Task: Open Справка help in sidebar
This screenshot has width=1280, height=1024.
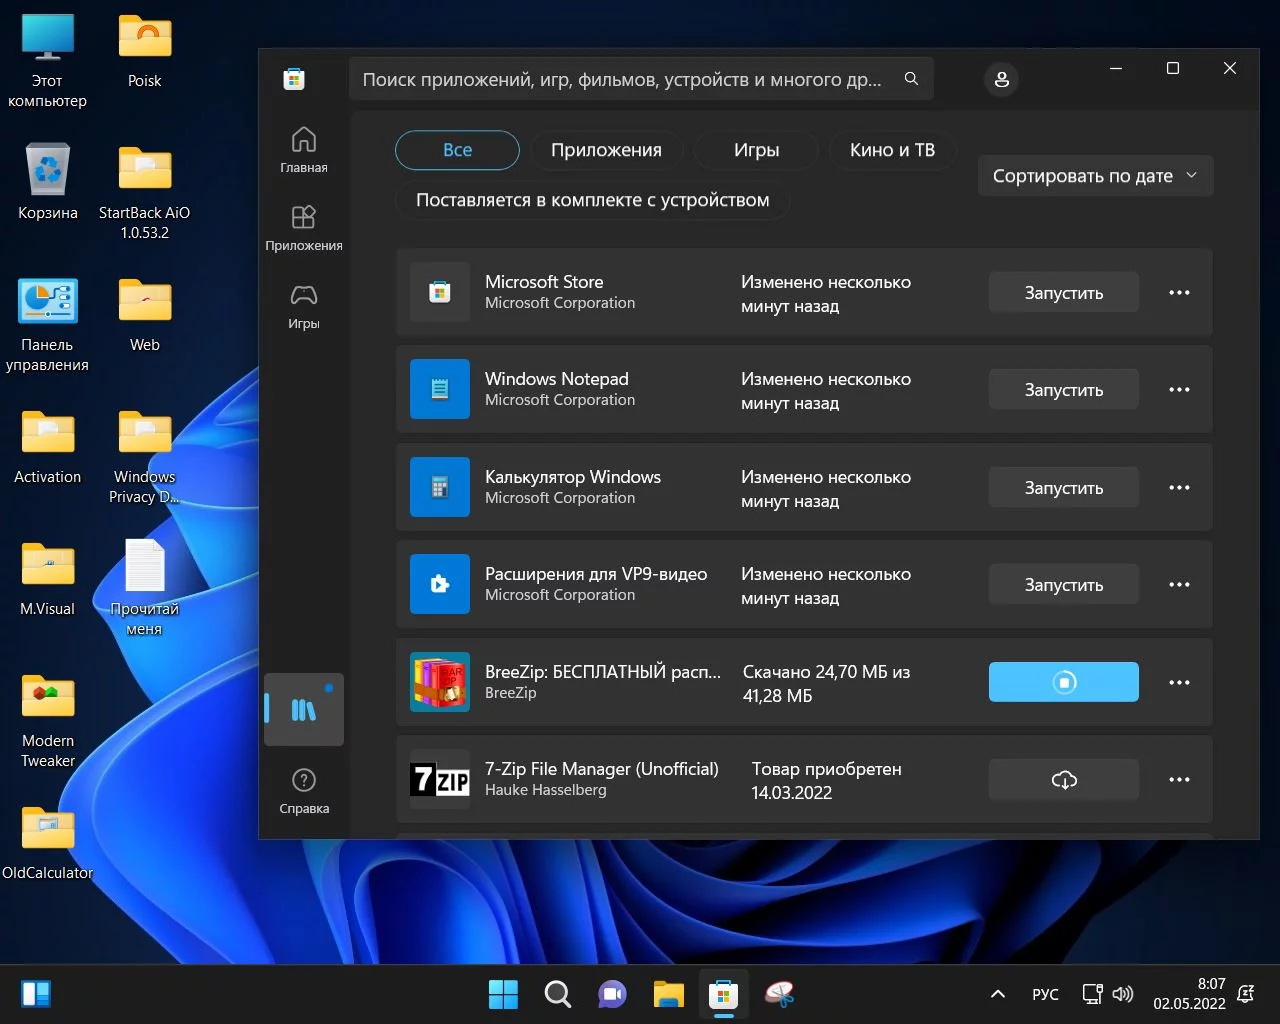Action: [304, 791]
